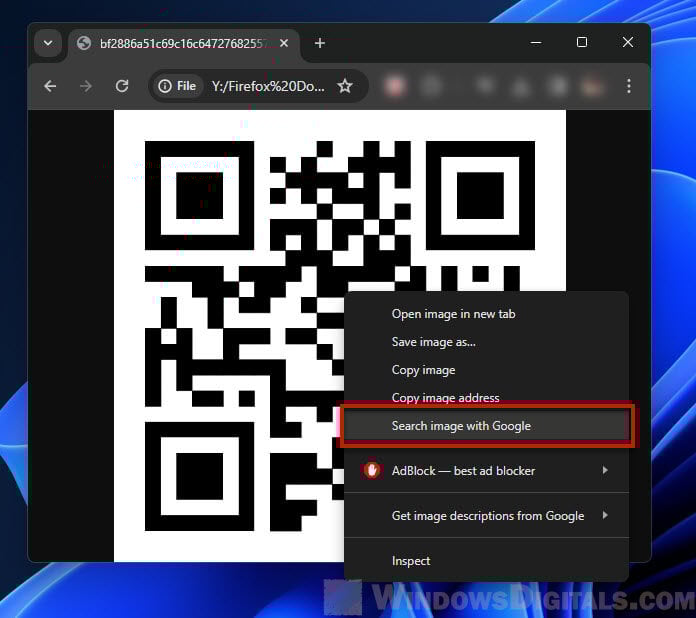Maximize the Chrome window
696x618 pixels.
coord(582,43)
